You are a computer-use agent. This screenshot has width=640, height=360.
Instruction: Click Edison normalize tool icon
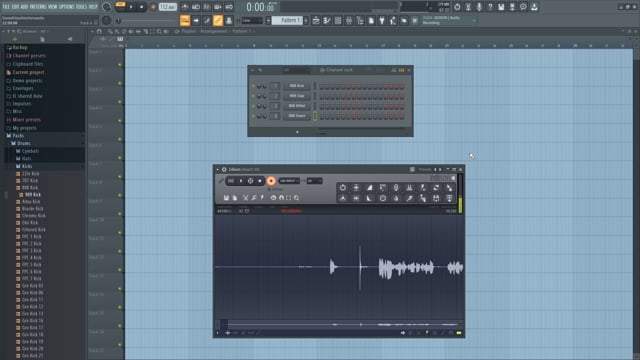click(x=356, y=187)
